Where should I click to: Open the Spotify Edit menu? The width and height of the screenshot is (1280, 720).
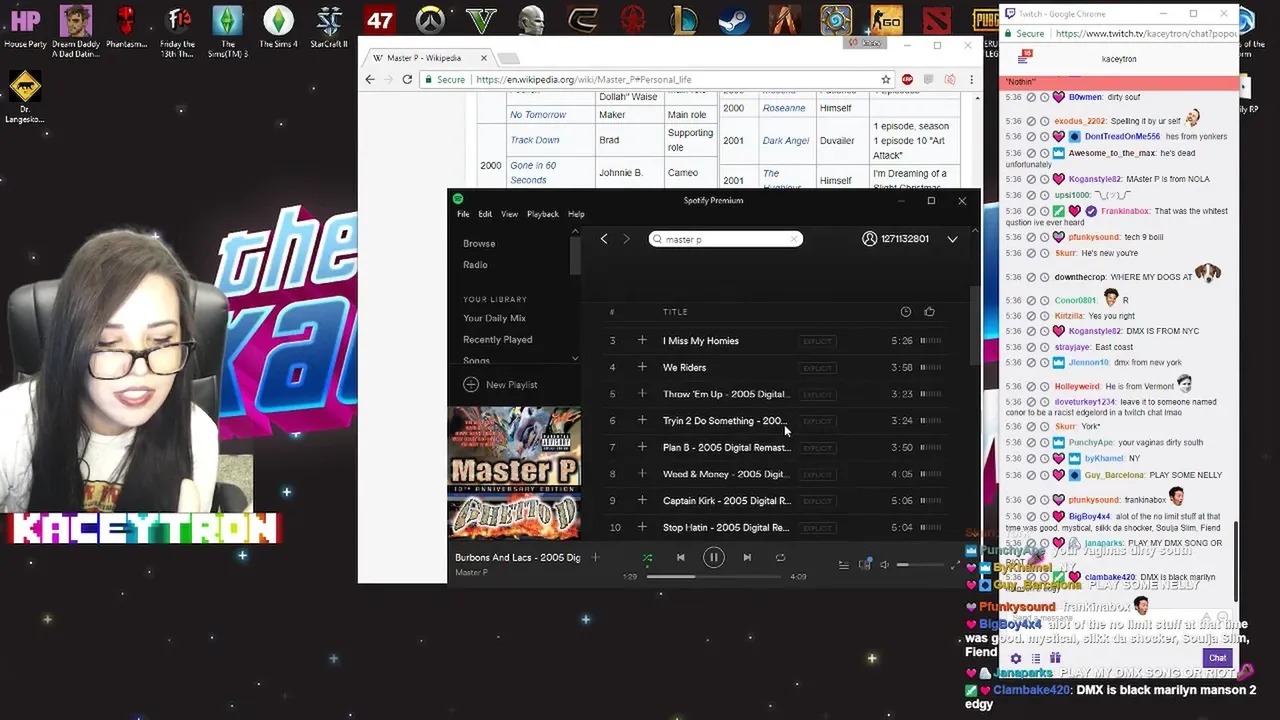pyautogui.click(x=485, y=214)
